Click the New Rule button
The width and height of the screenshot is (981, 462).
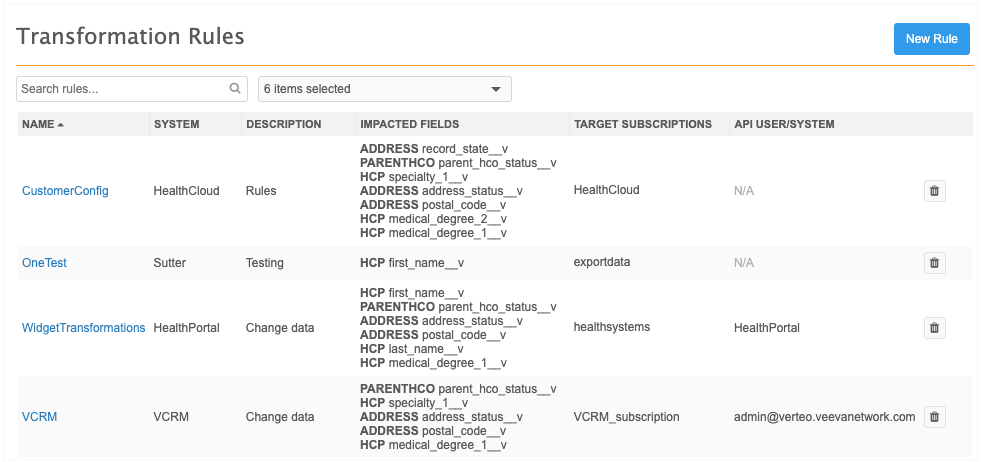(x=931, y=39)
